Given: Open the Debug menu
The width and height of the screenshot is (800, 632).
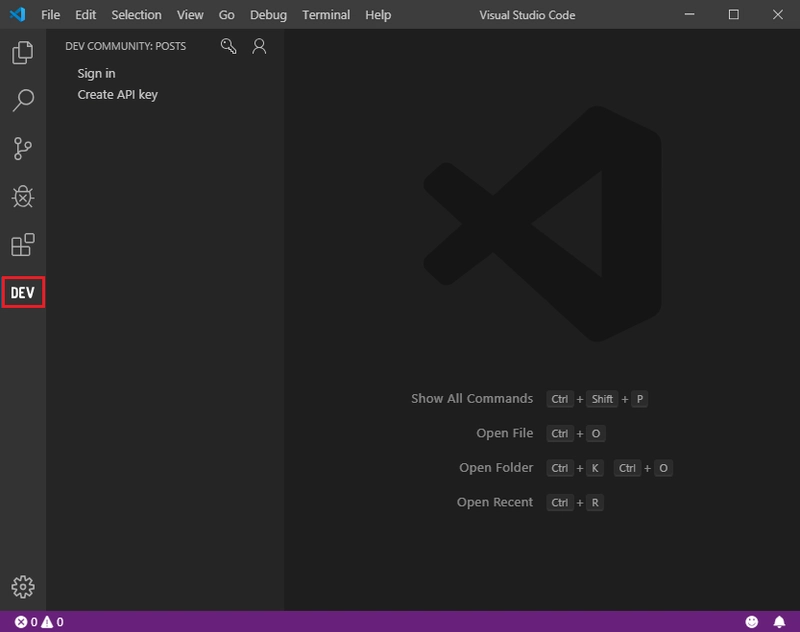Looking at the screenshot, I should pyautogui.click(x=268, y=15).
